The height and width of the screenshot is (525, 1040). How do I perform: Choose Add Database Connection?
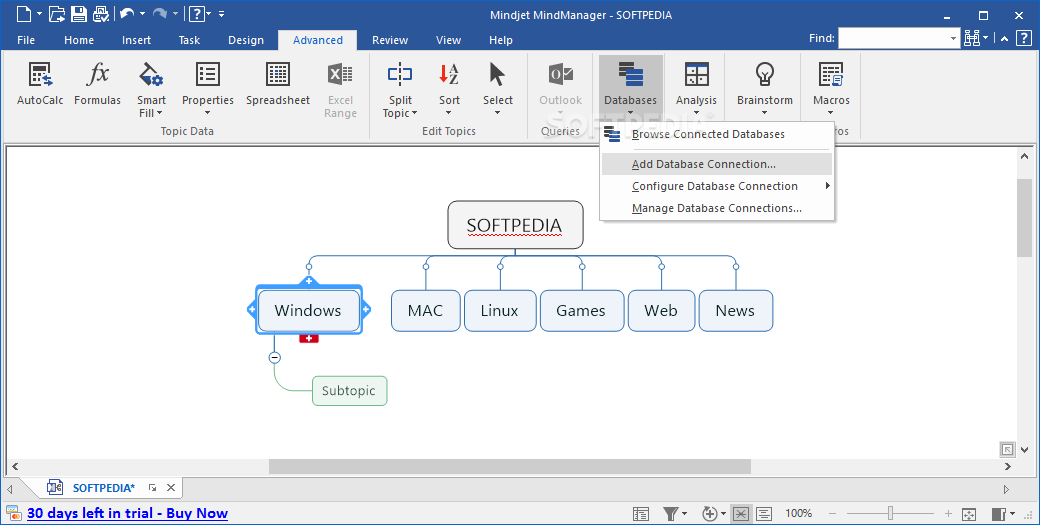(716, 164)
